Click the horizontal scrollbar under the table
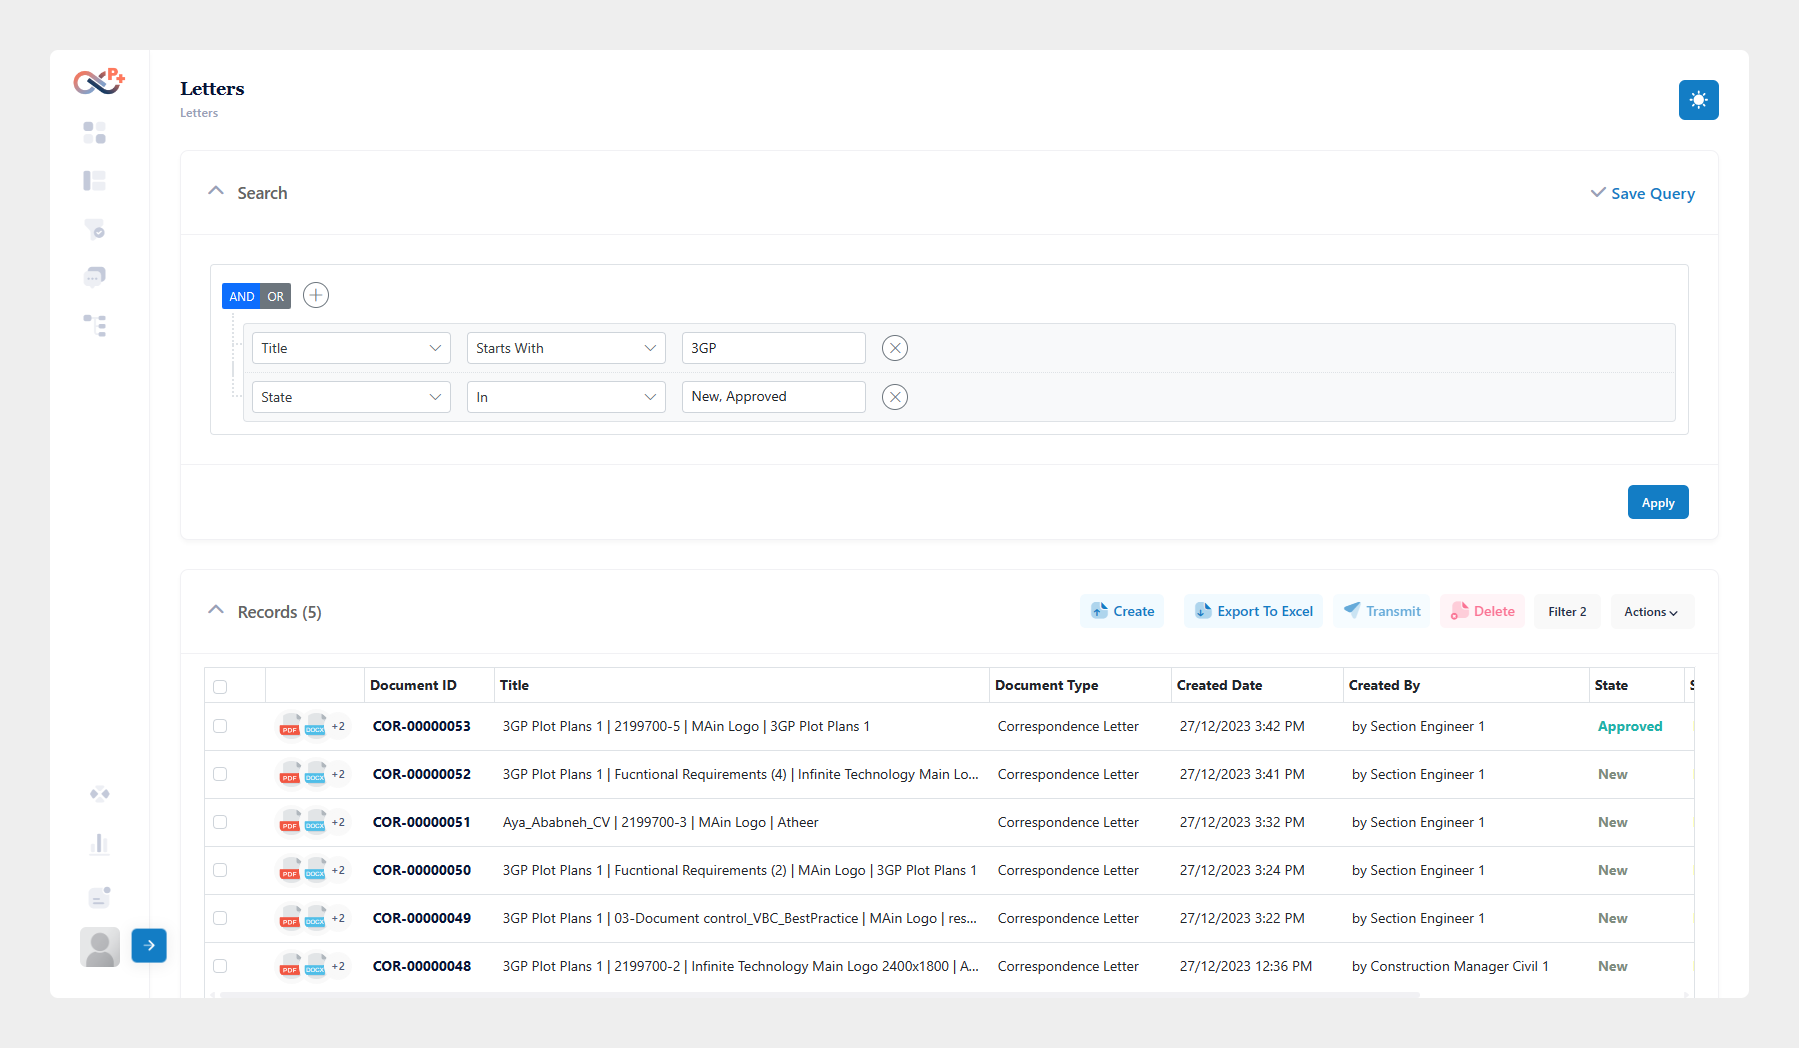Viewport: 1799px width, 1048px height. 820,995
